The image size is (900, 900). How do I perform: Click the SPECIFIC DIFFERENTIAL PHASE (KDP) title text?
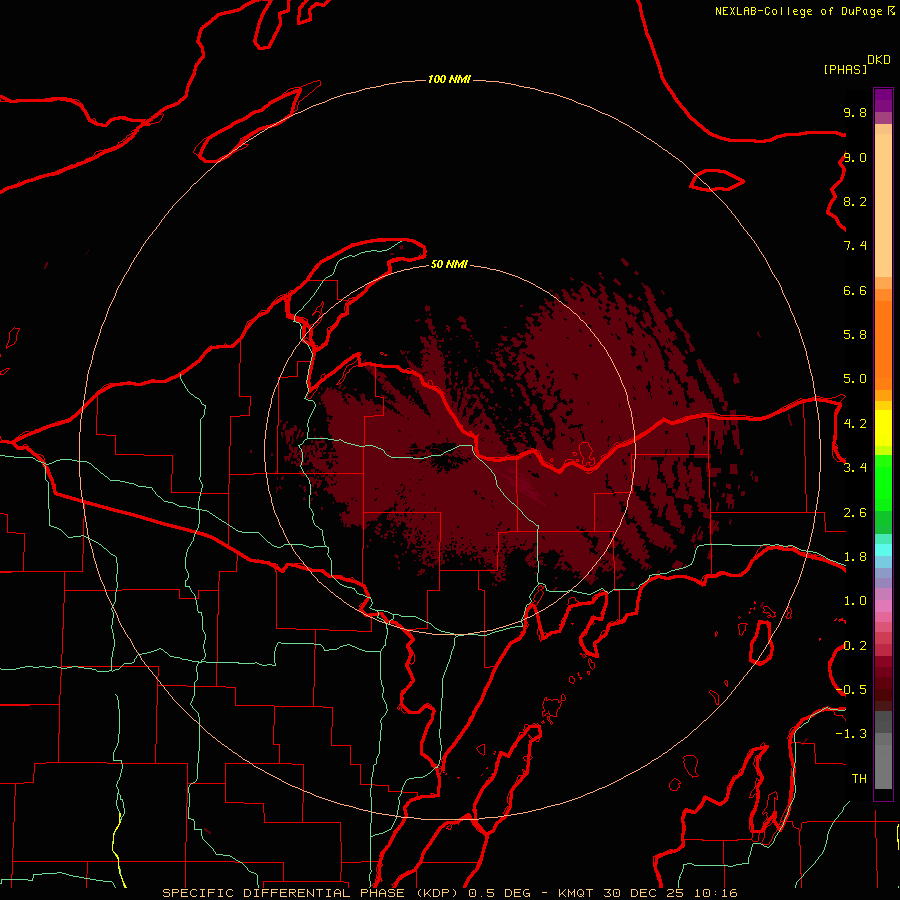[311, 893]
